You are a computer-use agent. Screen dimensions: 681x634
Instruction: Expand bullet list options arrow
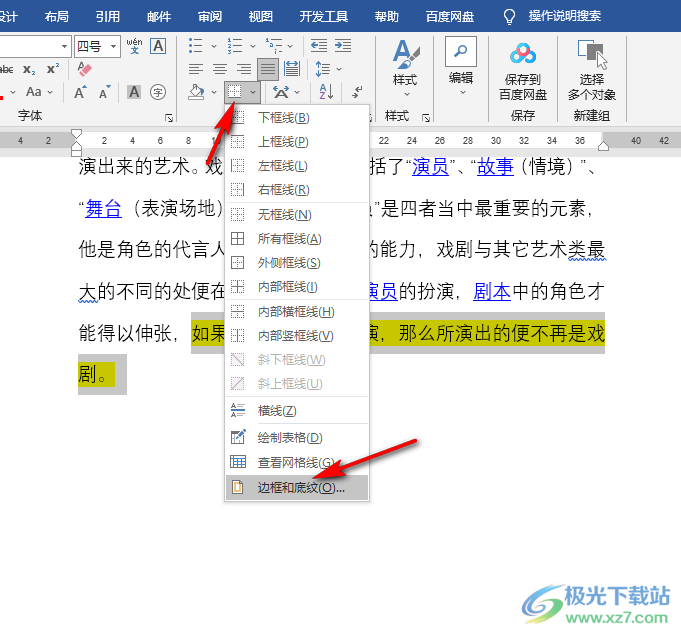click(x=214, y=46)
